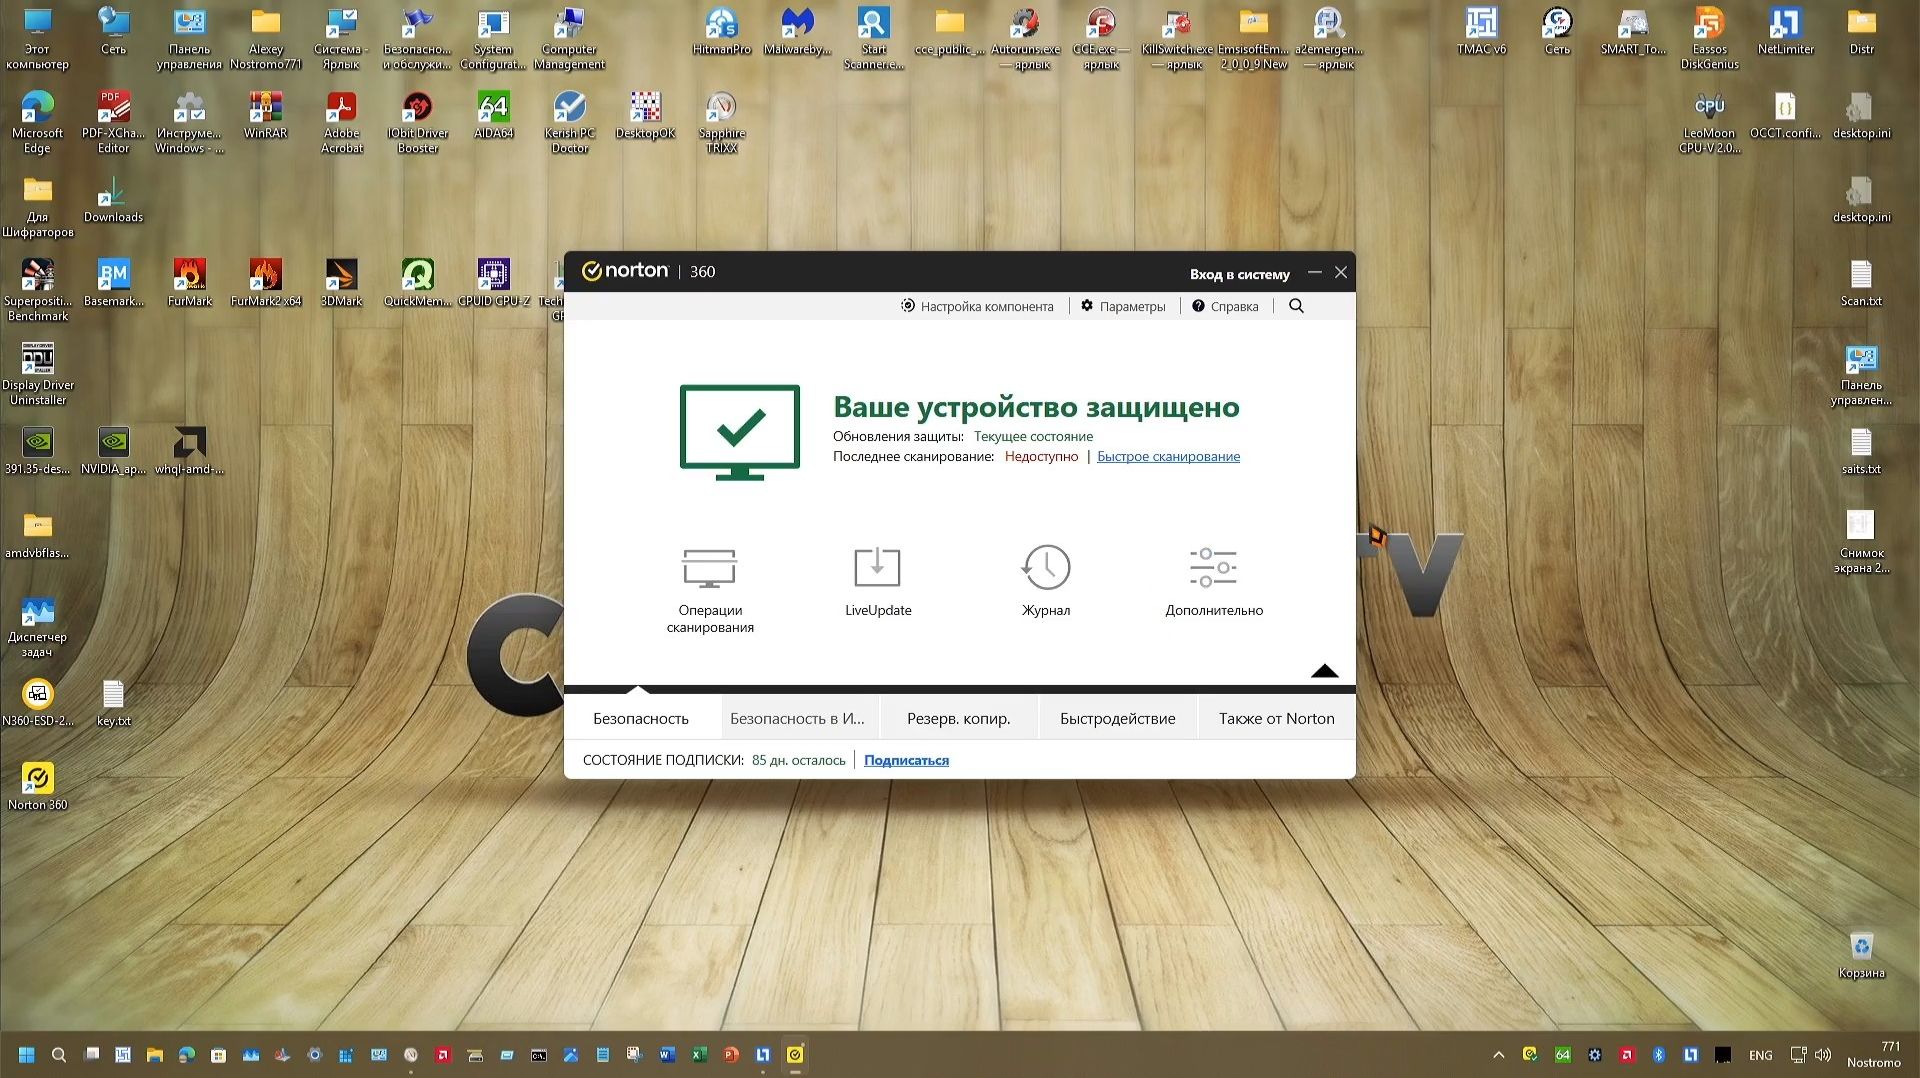The image size is (1920, 1078).
Task: Open Command Prompt from the taskbar
Action: point(539,1055)
